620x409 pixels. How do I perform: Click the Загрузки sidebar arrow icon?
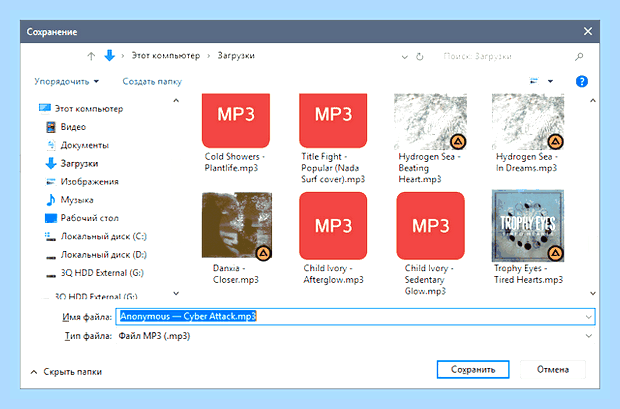pos(51,163)
